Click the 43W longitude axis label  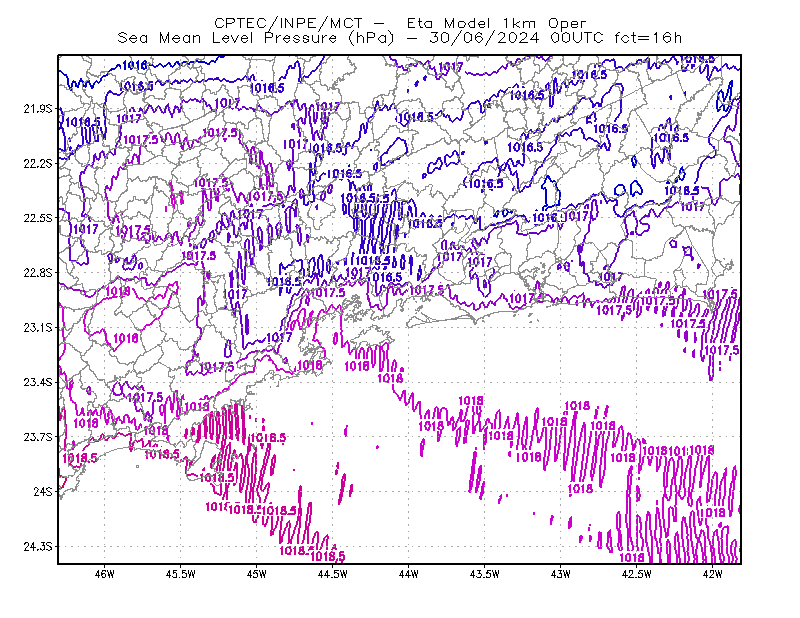[560, 574]
